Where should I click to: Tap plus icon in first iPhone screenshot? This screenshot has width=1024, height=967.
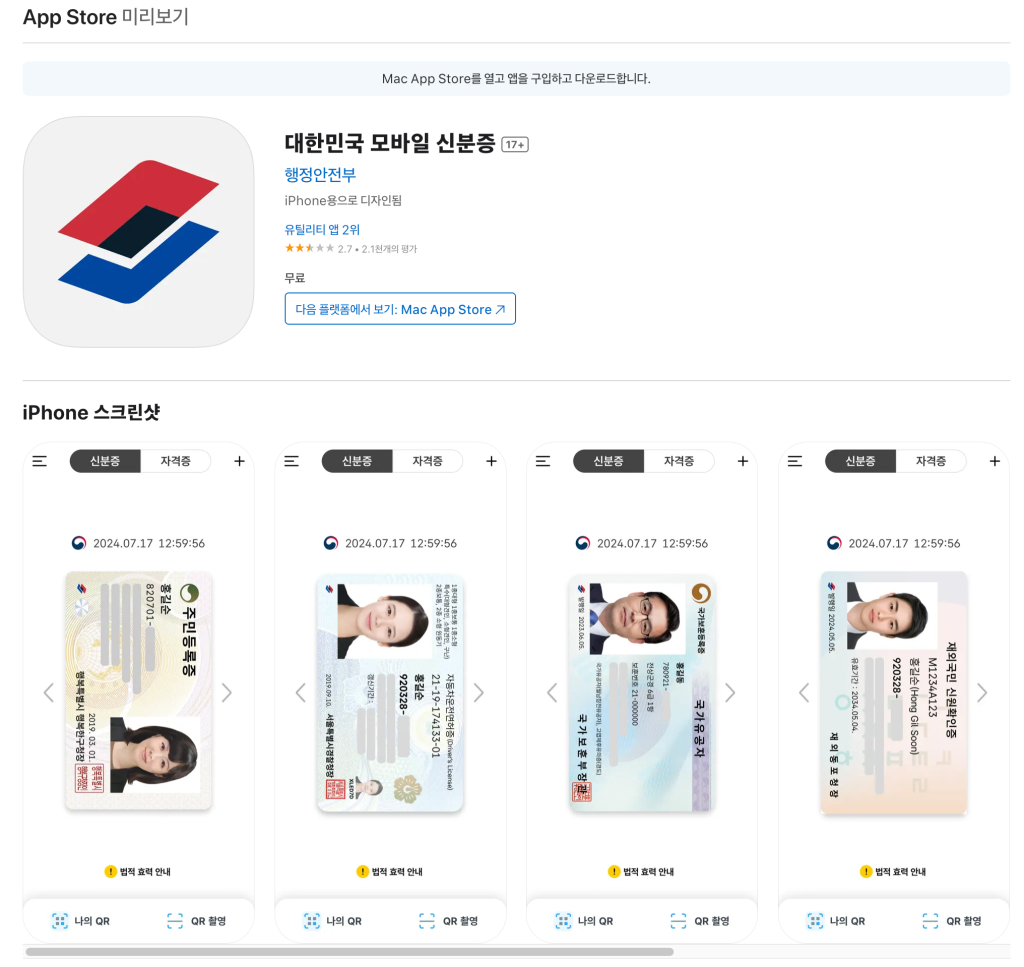click(x=240, y=462)
